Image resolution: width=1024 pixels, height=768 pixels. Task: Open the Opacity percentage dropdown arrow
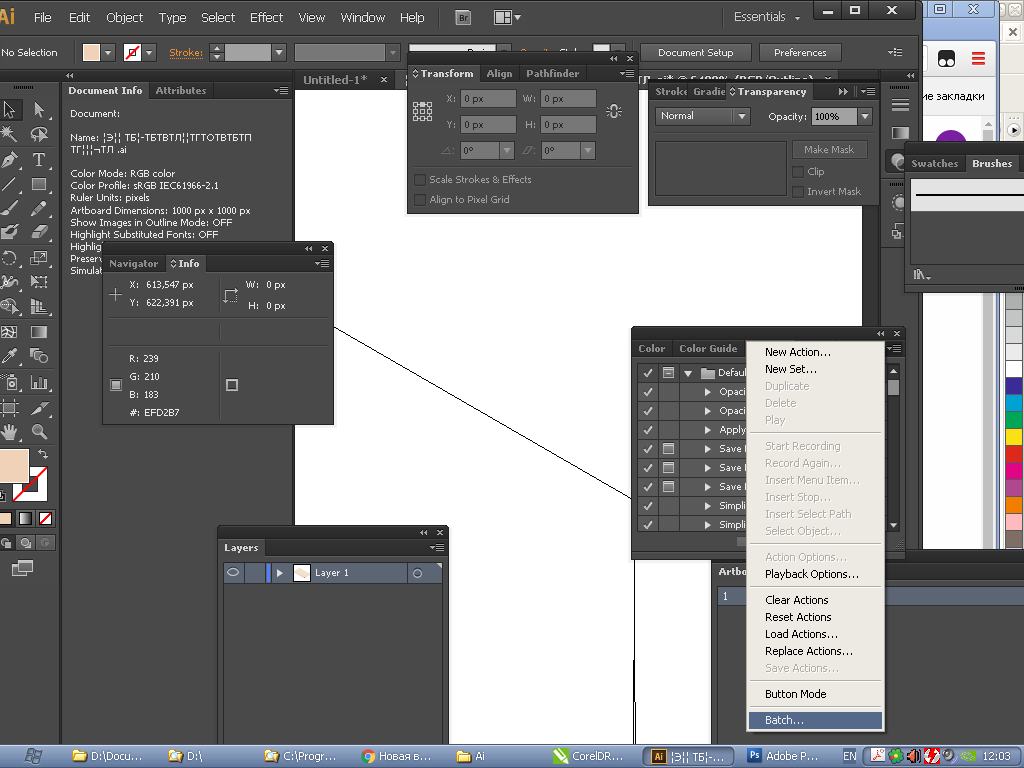865,117
